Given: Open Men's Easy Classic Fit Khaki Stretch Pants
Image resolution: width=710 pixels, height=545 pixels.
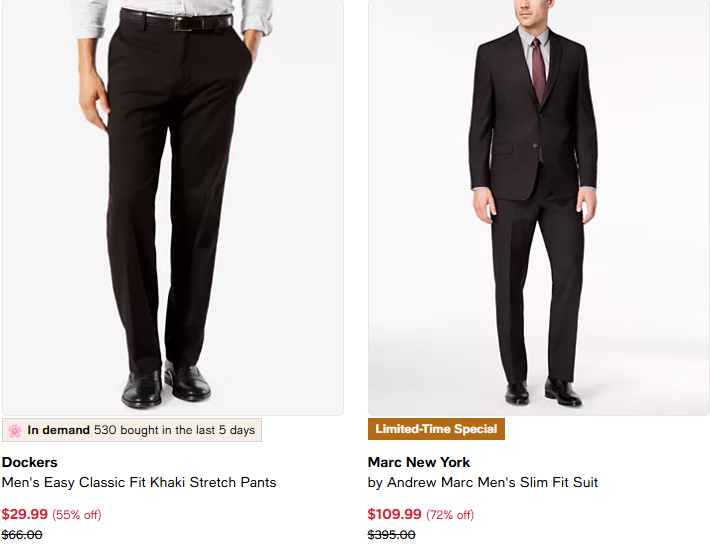Looking at the screenshot, I should tap(139, 483).
